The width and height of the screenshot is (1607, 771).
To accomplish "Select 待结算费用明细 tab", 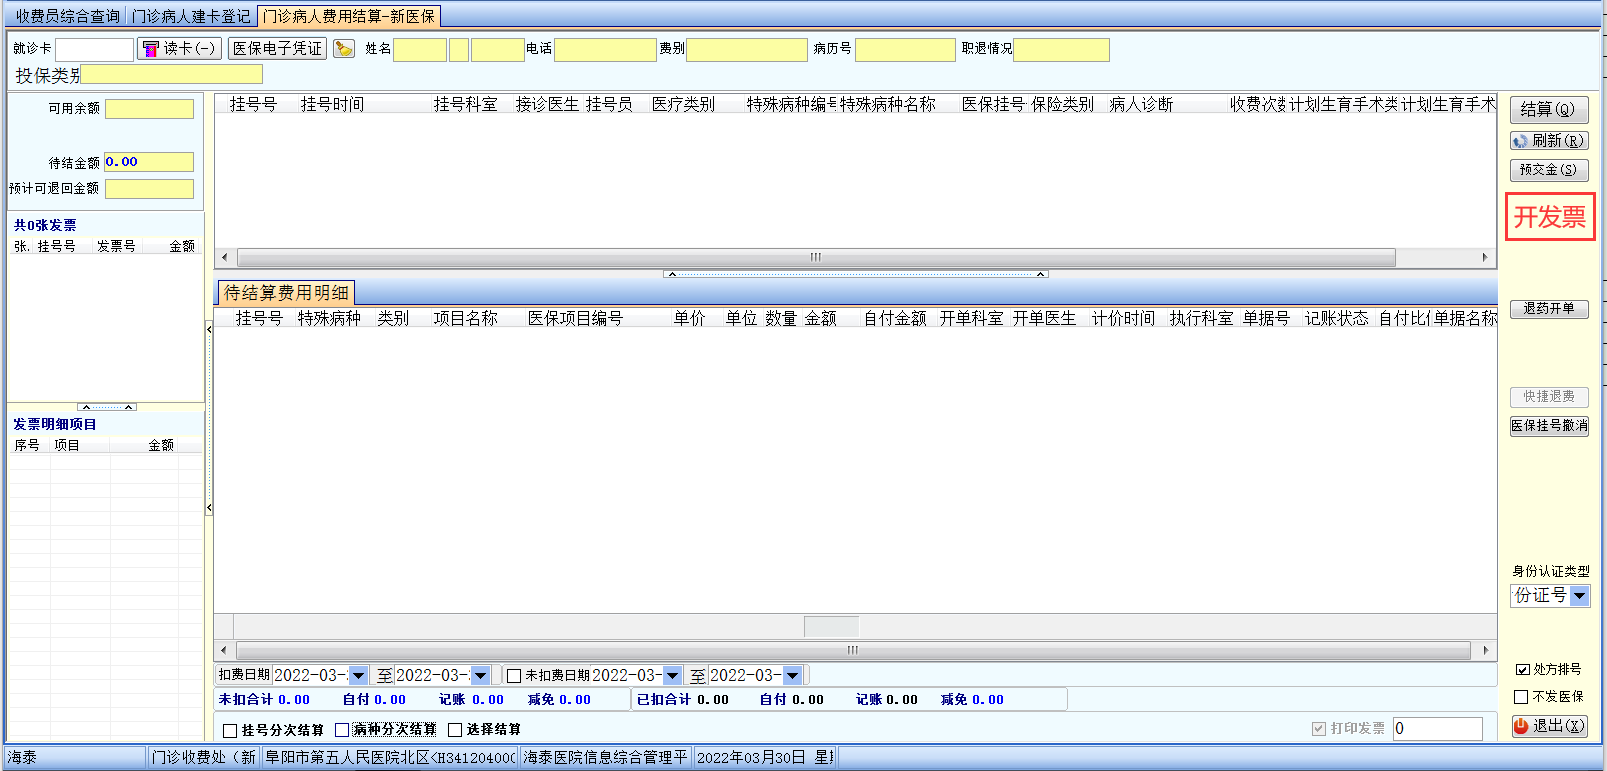I will 286,292.
